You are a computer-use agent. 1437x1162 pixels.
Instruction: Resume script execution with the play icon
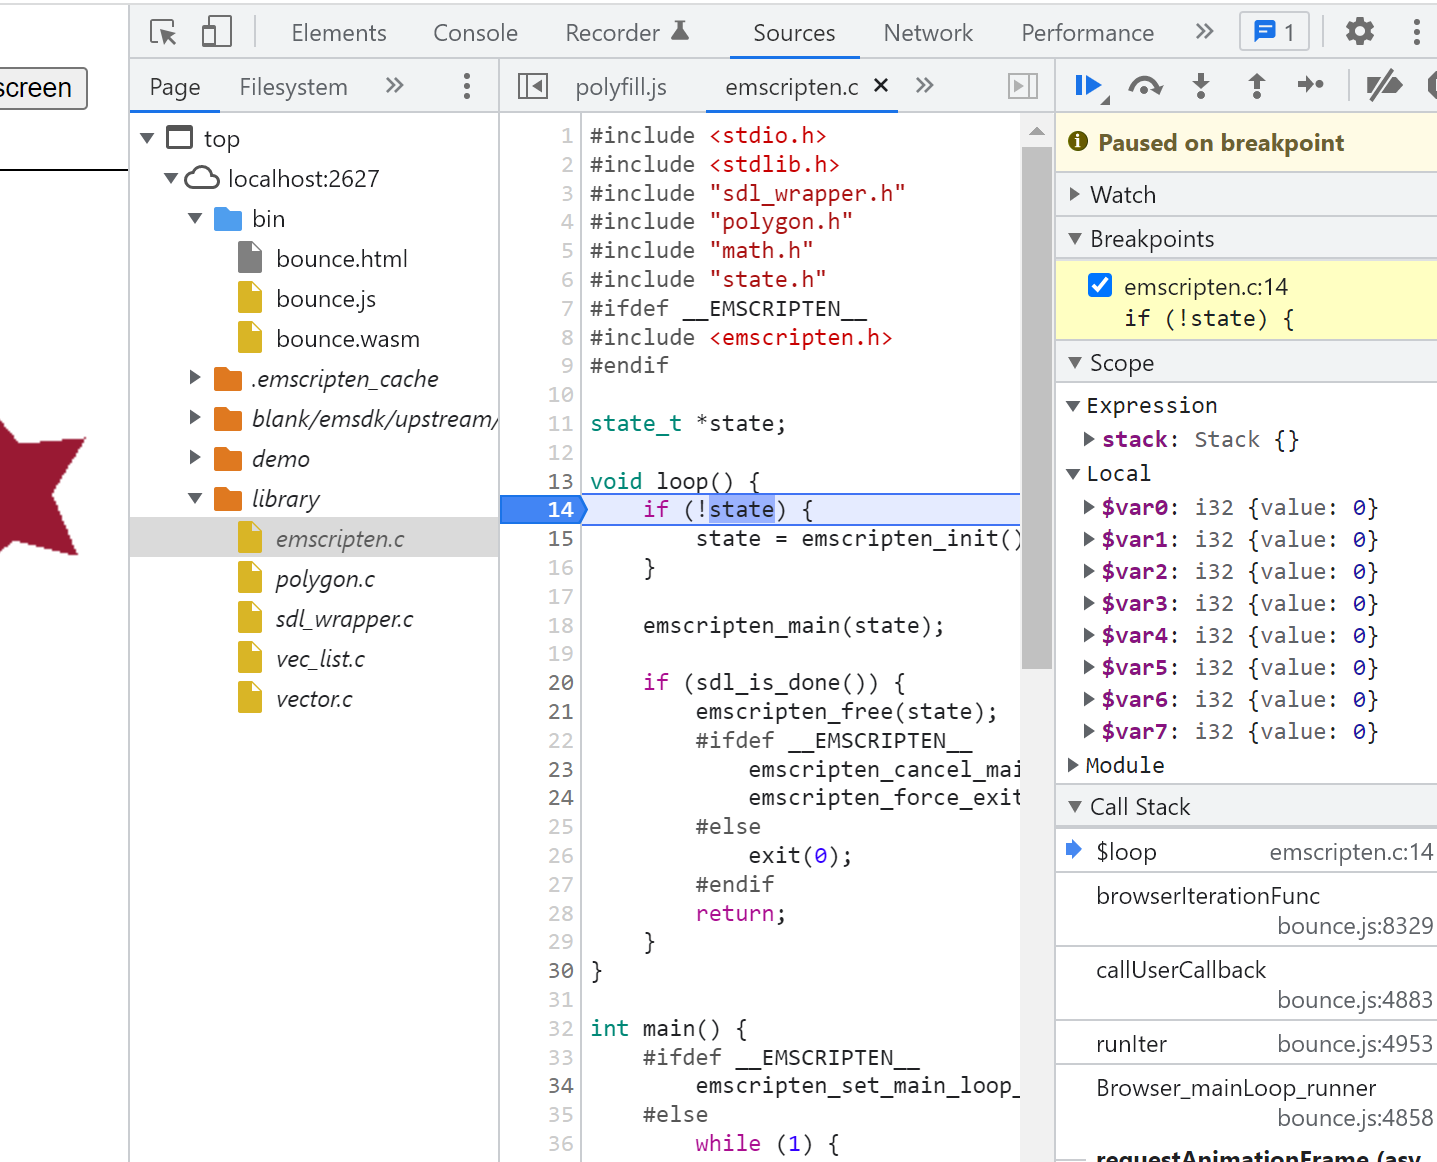tap(1088, 86)
